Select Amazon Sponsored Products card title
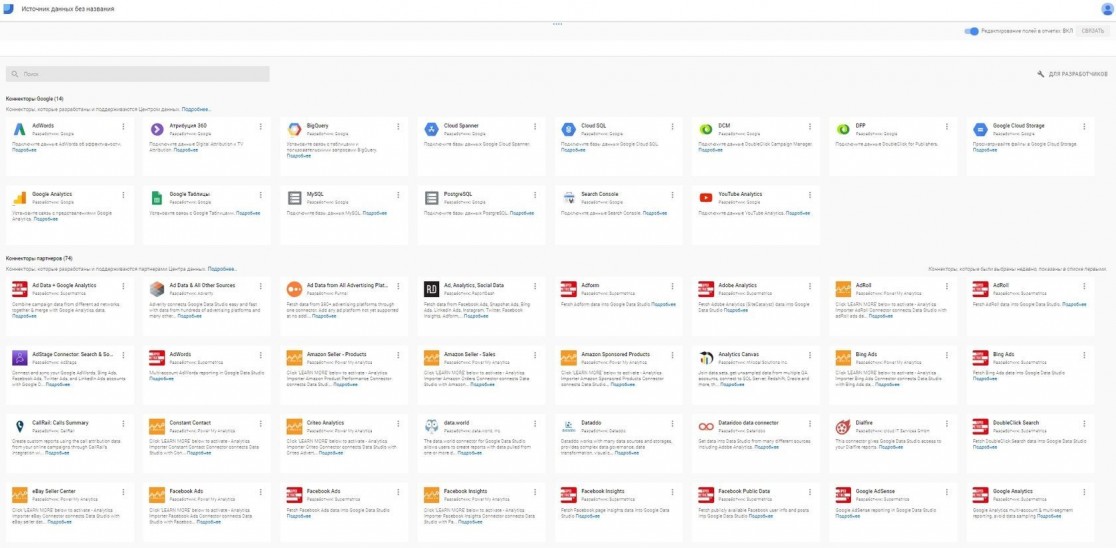This screenshot has height=548, width=1116. (616, 354)
